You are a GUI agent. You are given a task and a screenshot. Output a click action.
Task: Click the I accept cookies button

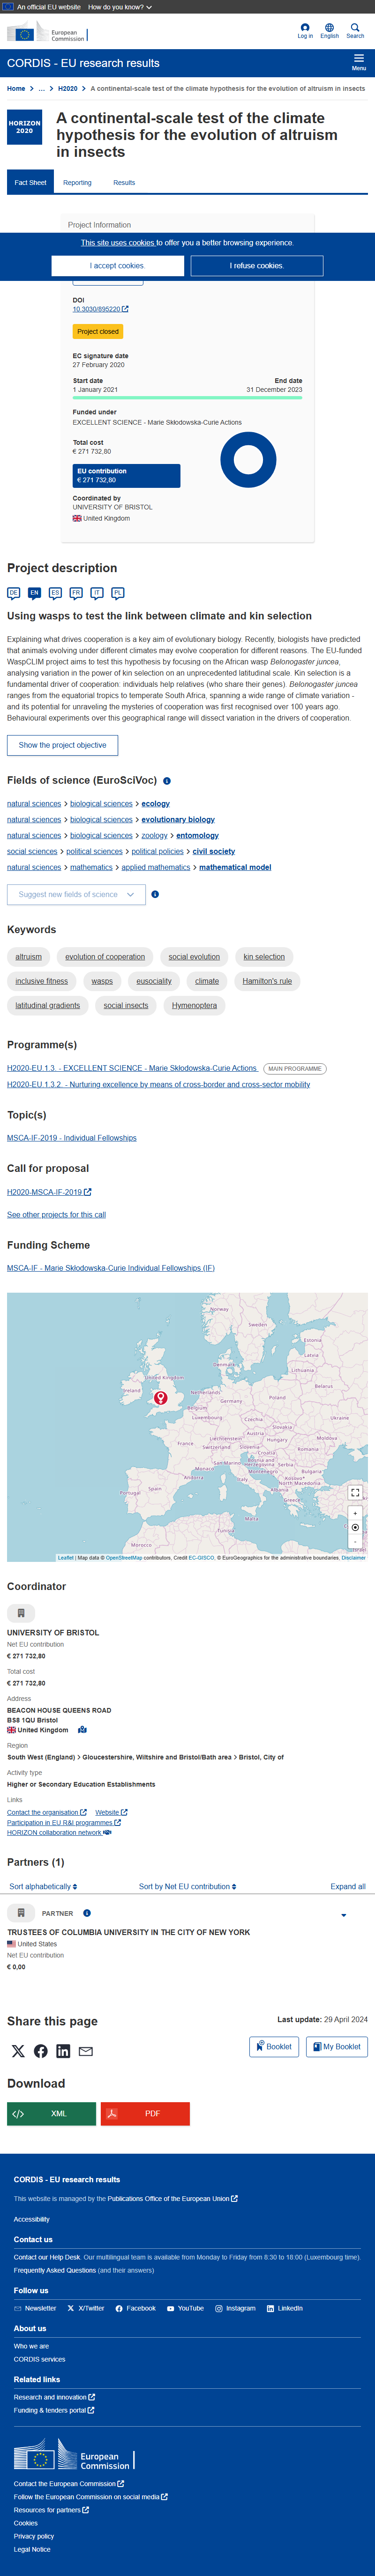(118, 266)
